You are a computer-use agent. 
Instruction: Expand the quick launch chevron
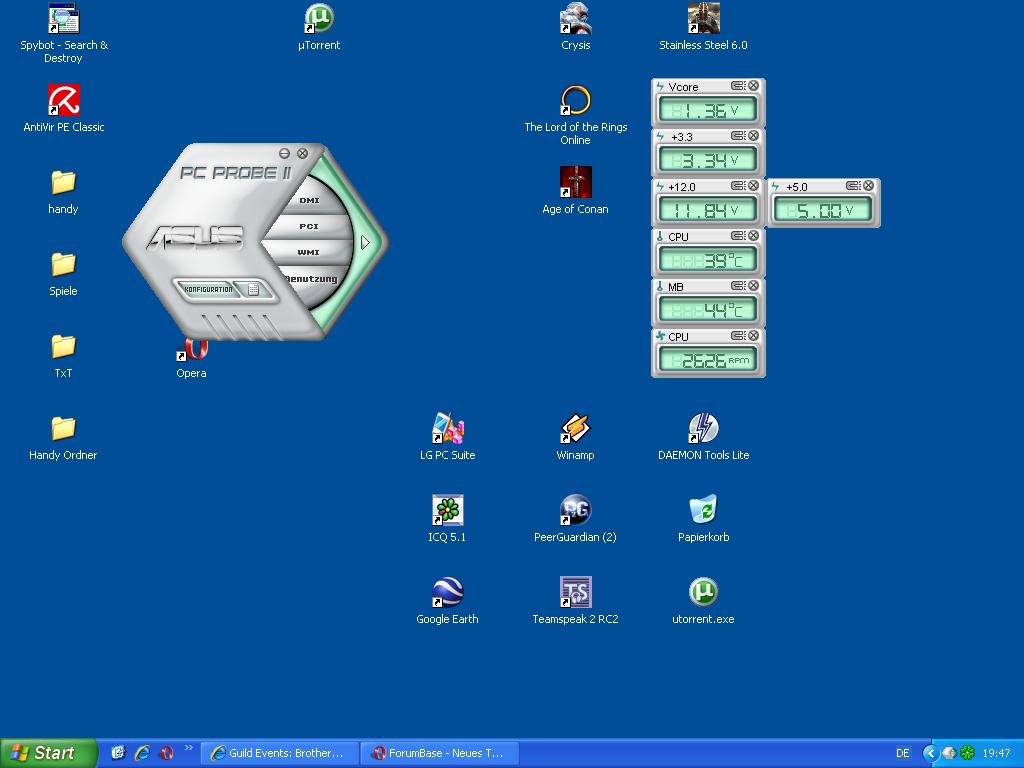click(x=189, y=748)
